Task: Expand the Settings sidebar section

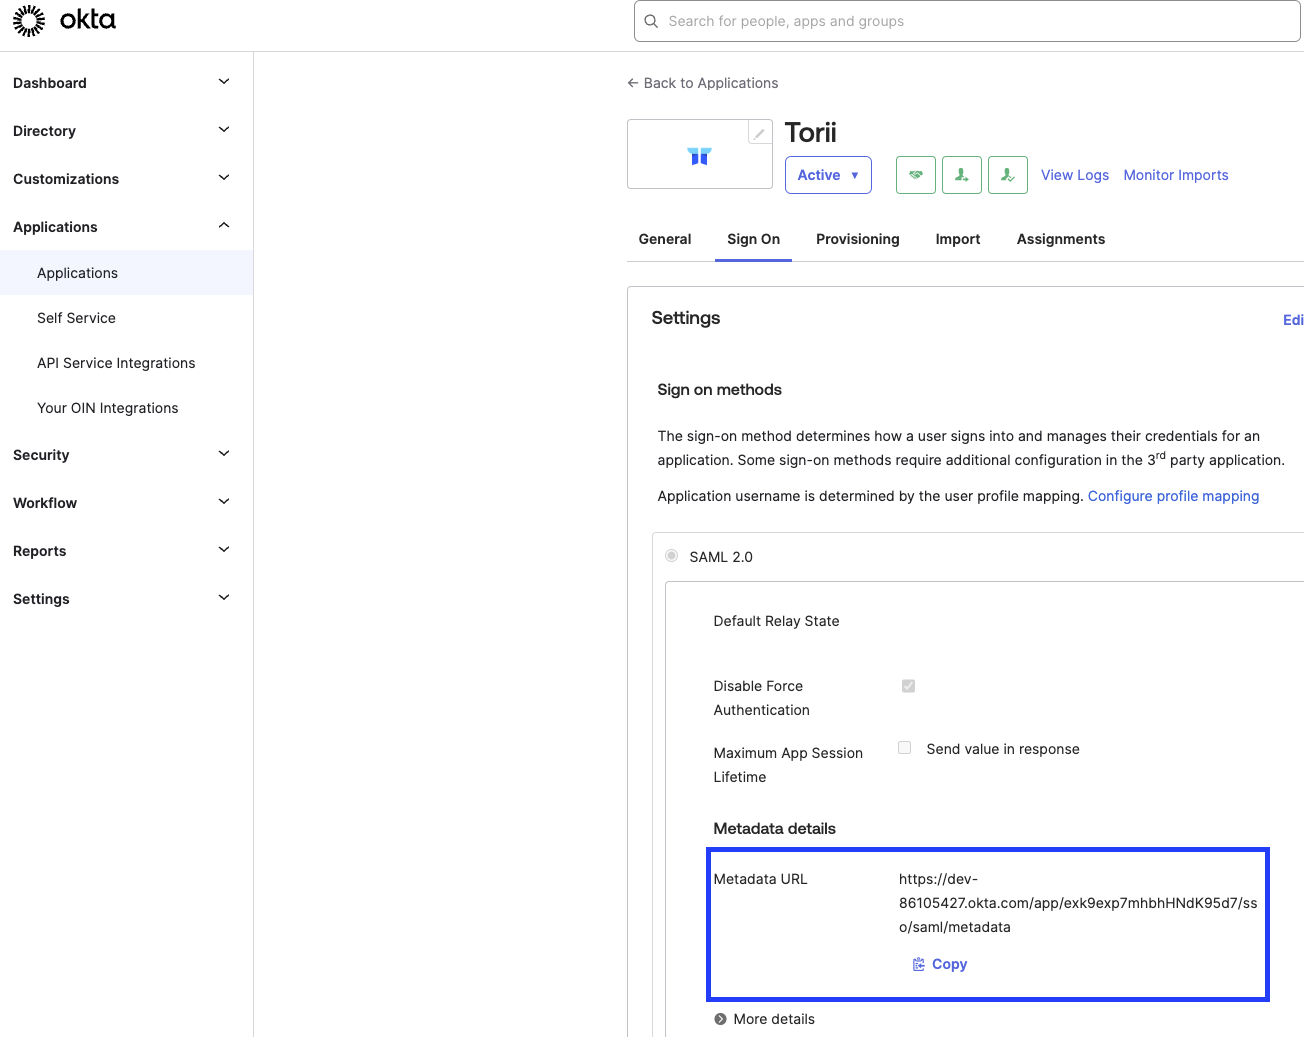Action: click(224, 598)
